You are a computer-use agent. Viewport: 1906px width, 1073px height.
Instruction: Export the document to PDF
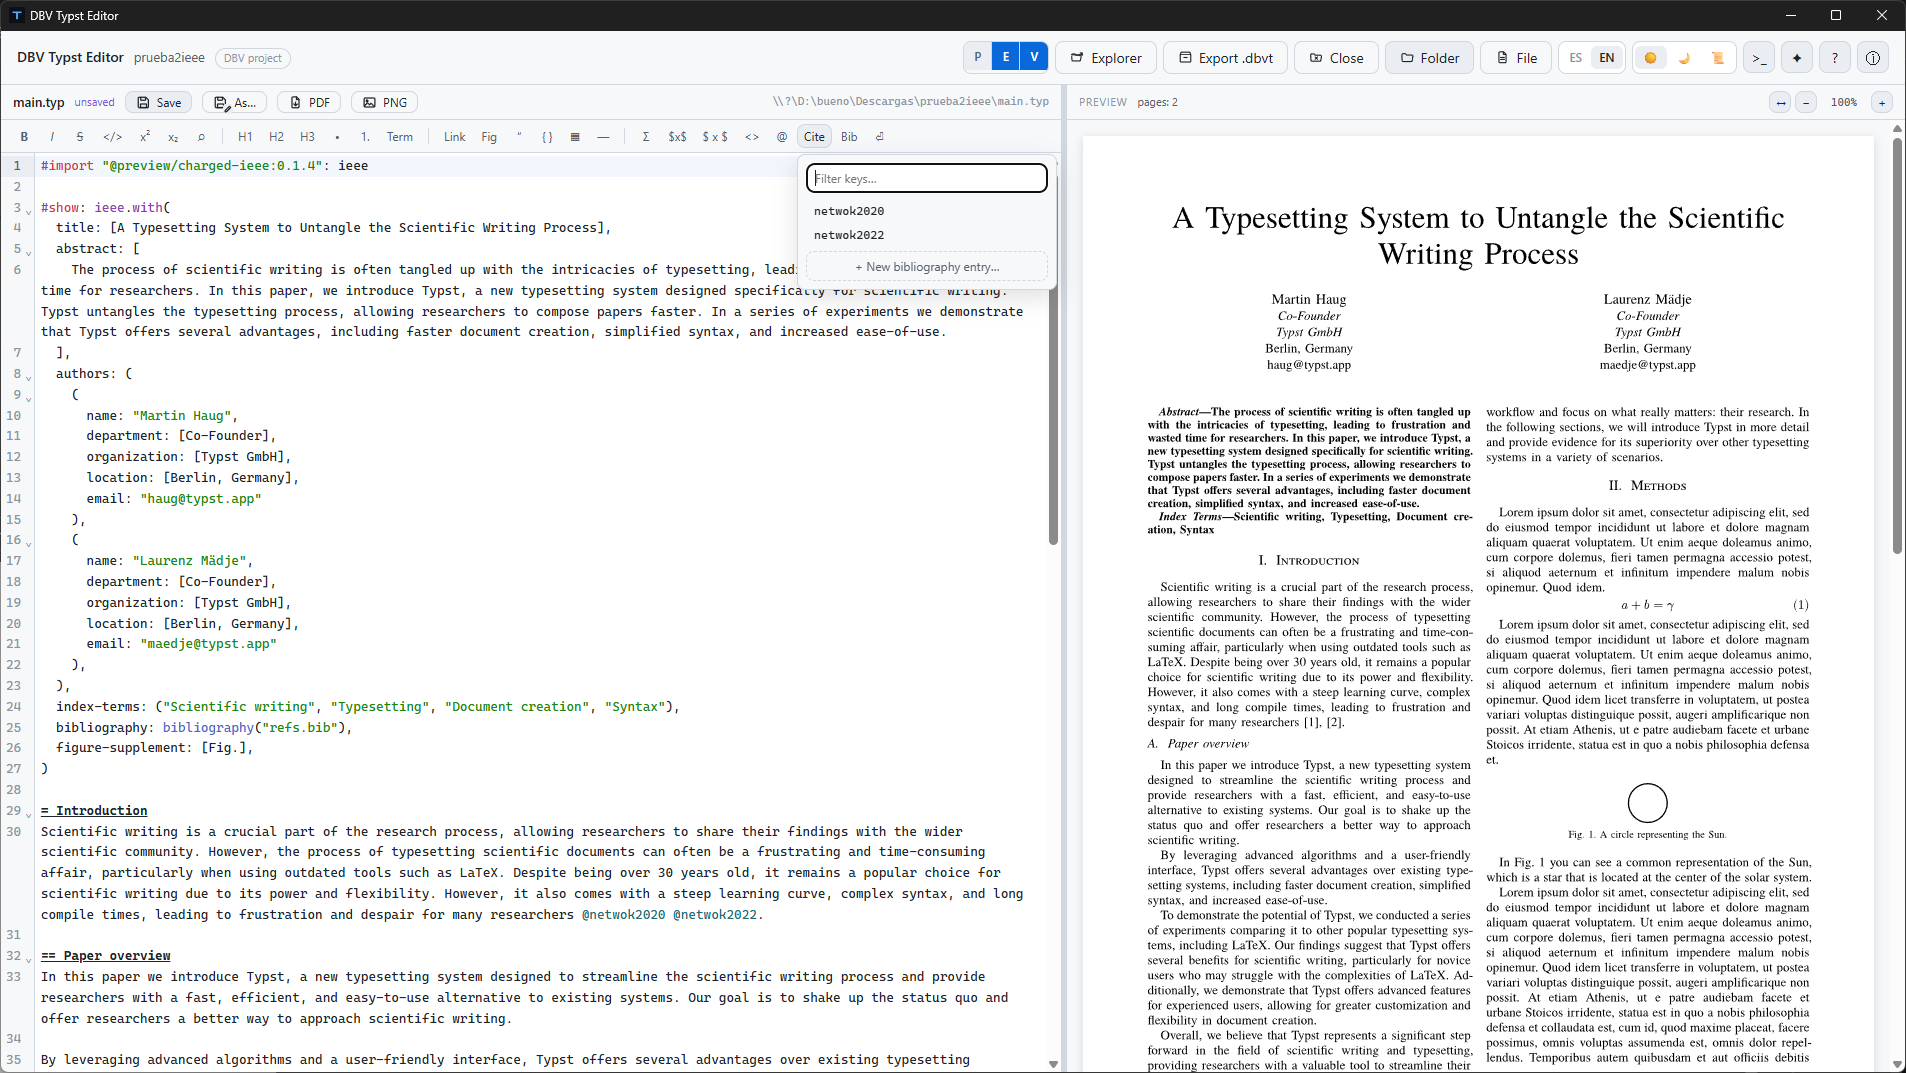coord(309,102)
